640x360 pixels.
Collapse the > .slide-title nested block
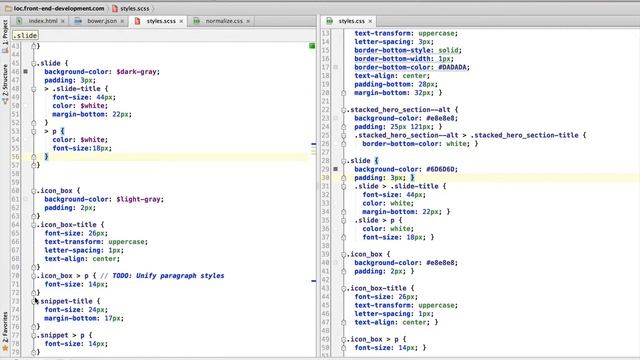pyautogui.click(x=33, y=89)
